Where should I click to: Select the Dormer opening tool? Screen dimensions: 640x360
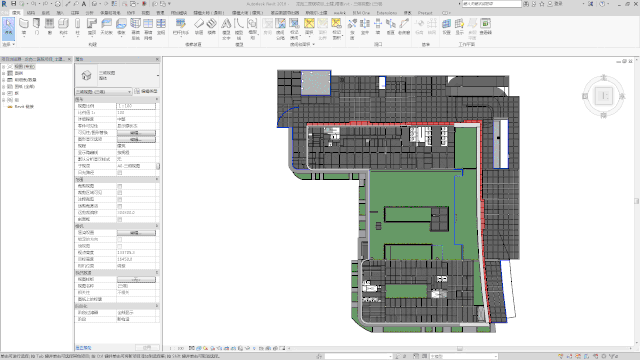click(x=404, y=27)
